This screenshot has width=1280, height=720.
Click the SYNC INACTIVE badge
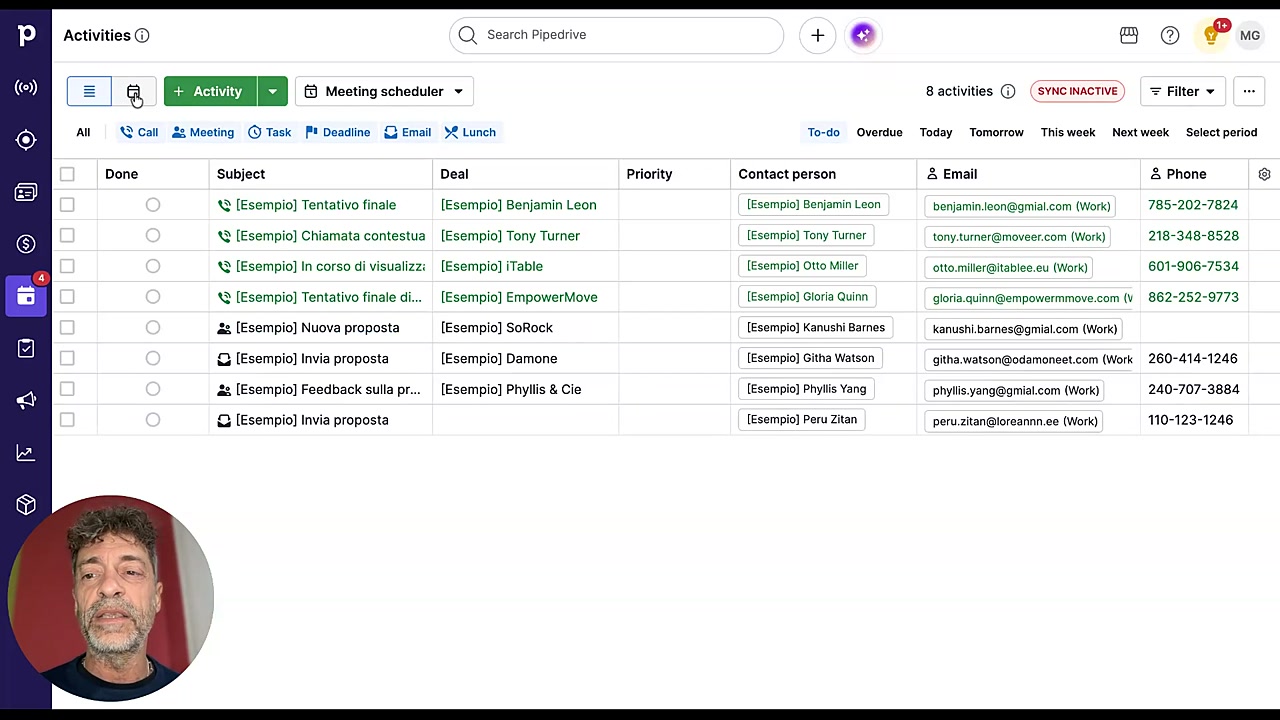point(1077,91)
